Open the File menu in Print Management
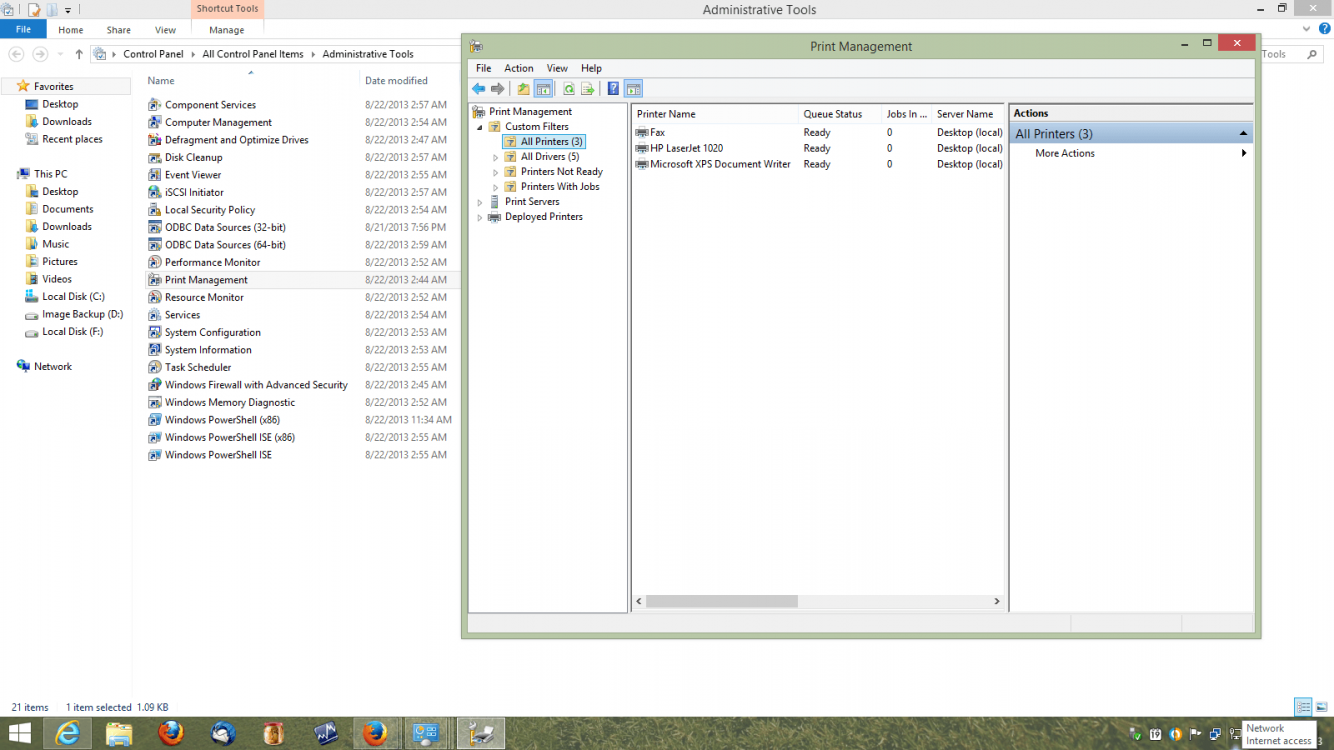Viewport: 1334px width, 750px height. pyautogui.click(x=484, y=68)
